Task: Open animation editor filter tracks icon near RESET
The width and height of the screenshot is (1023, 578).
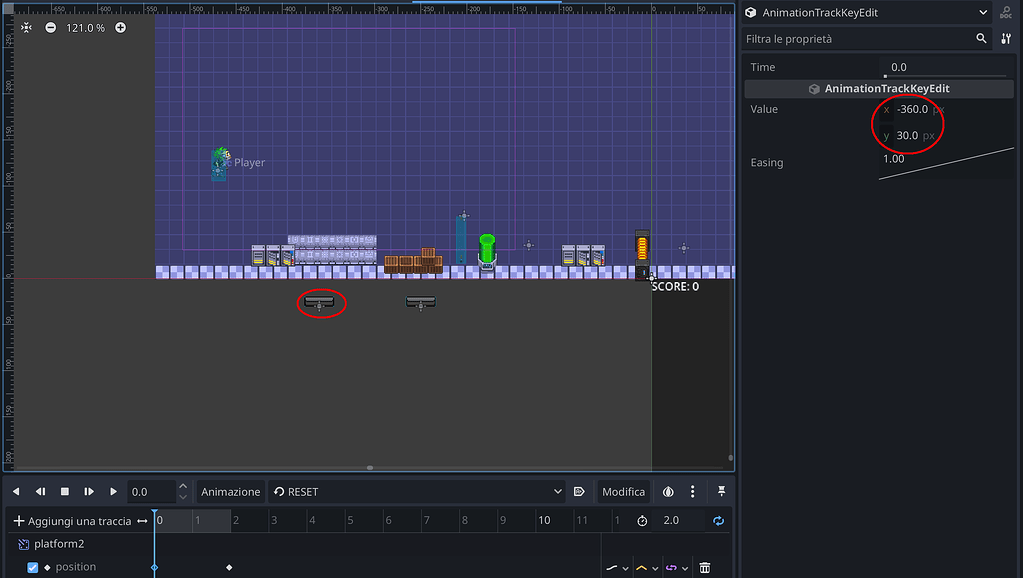Action: click(579, 491)
